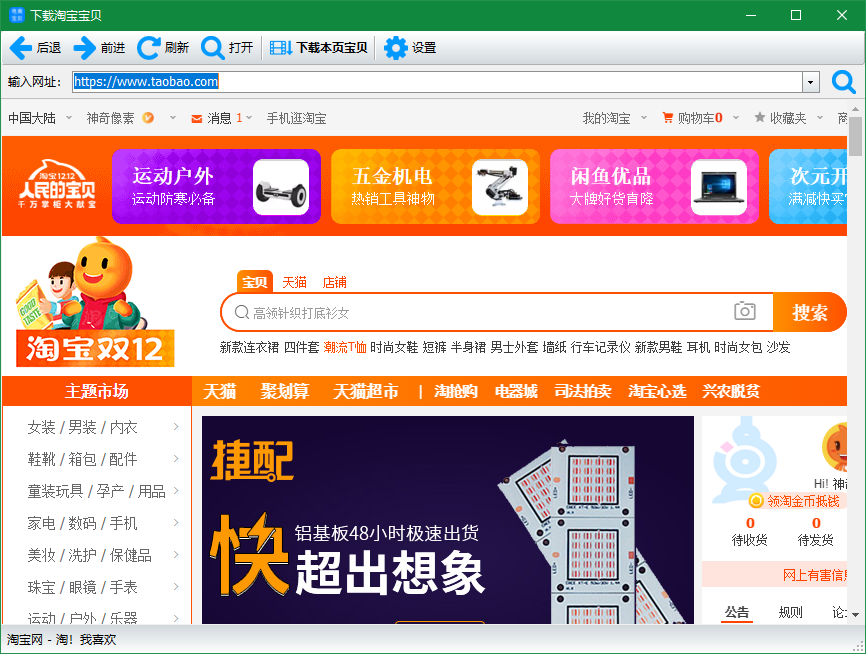Viewport: 866px width, 654px height.
Task: Open the 消息 messages envelope icon
Action: (x=197, y=119)
